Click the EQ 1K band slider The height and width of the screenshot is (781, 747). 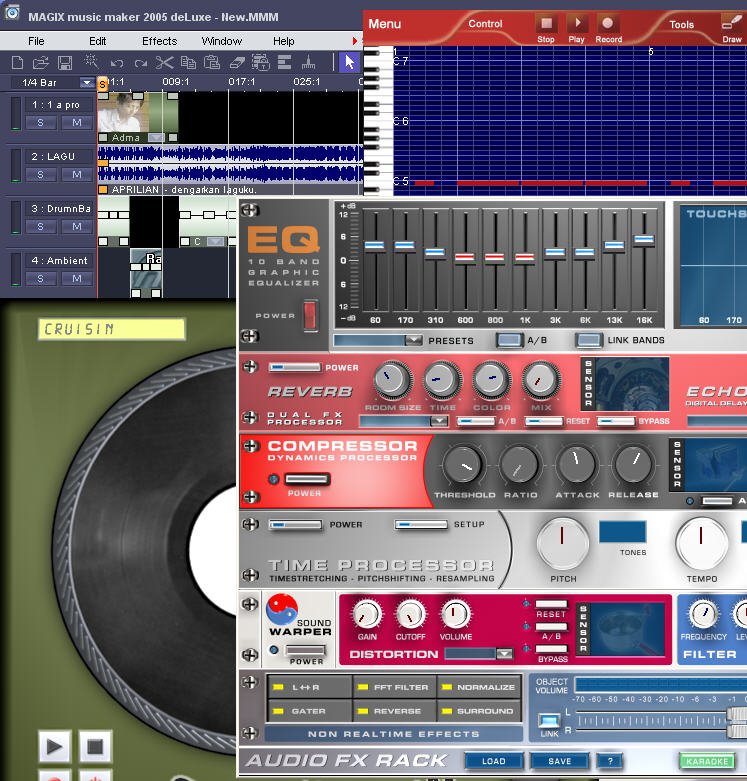pyautogui.click(x=525, y=257)
